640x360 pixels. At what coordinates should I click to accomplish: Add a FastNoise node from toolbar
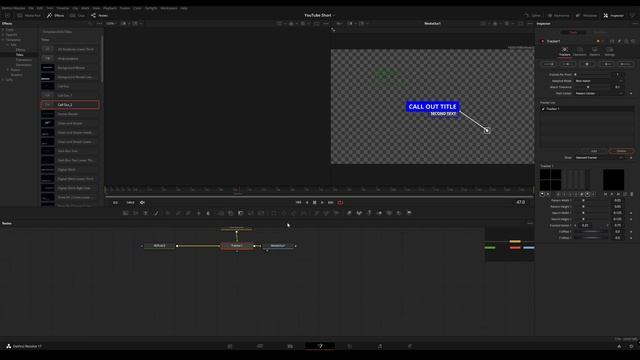click(136, 213)
